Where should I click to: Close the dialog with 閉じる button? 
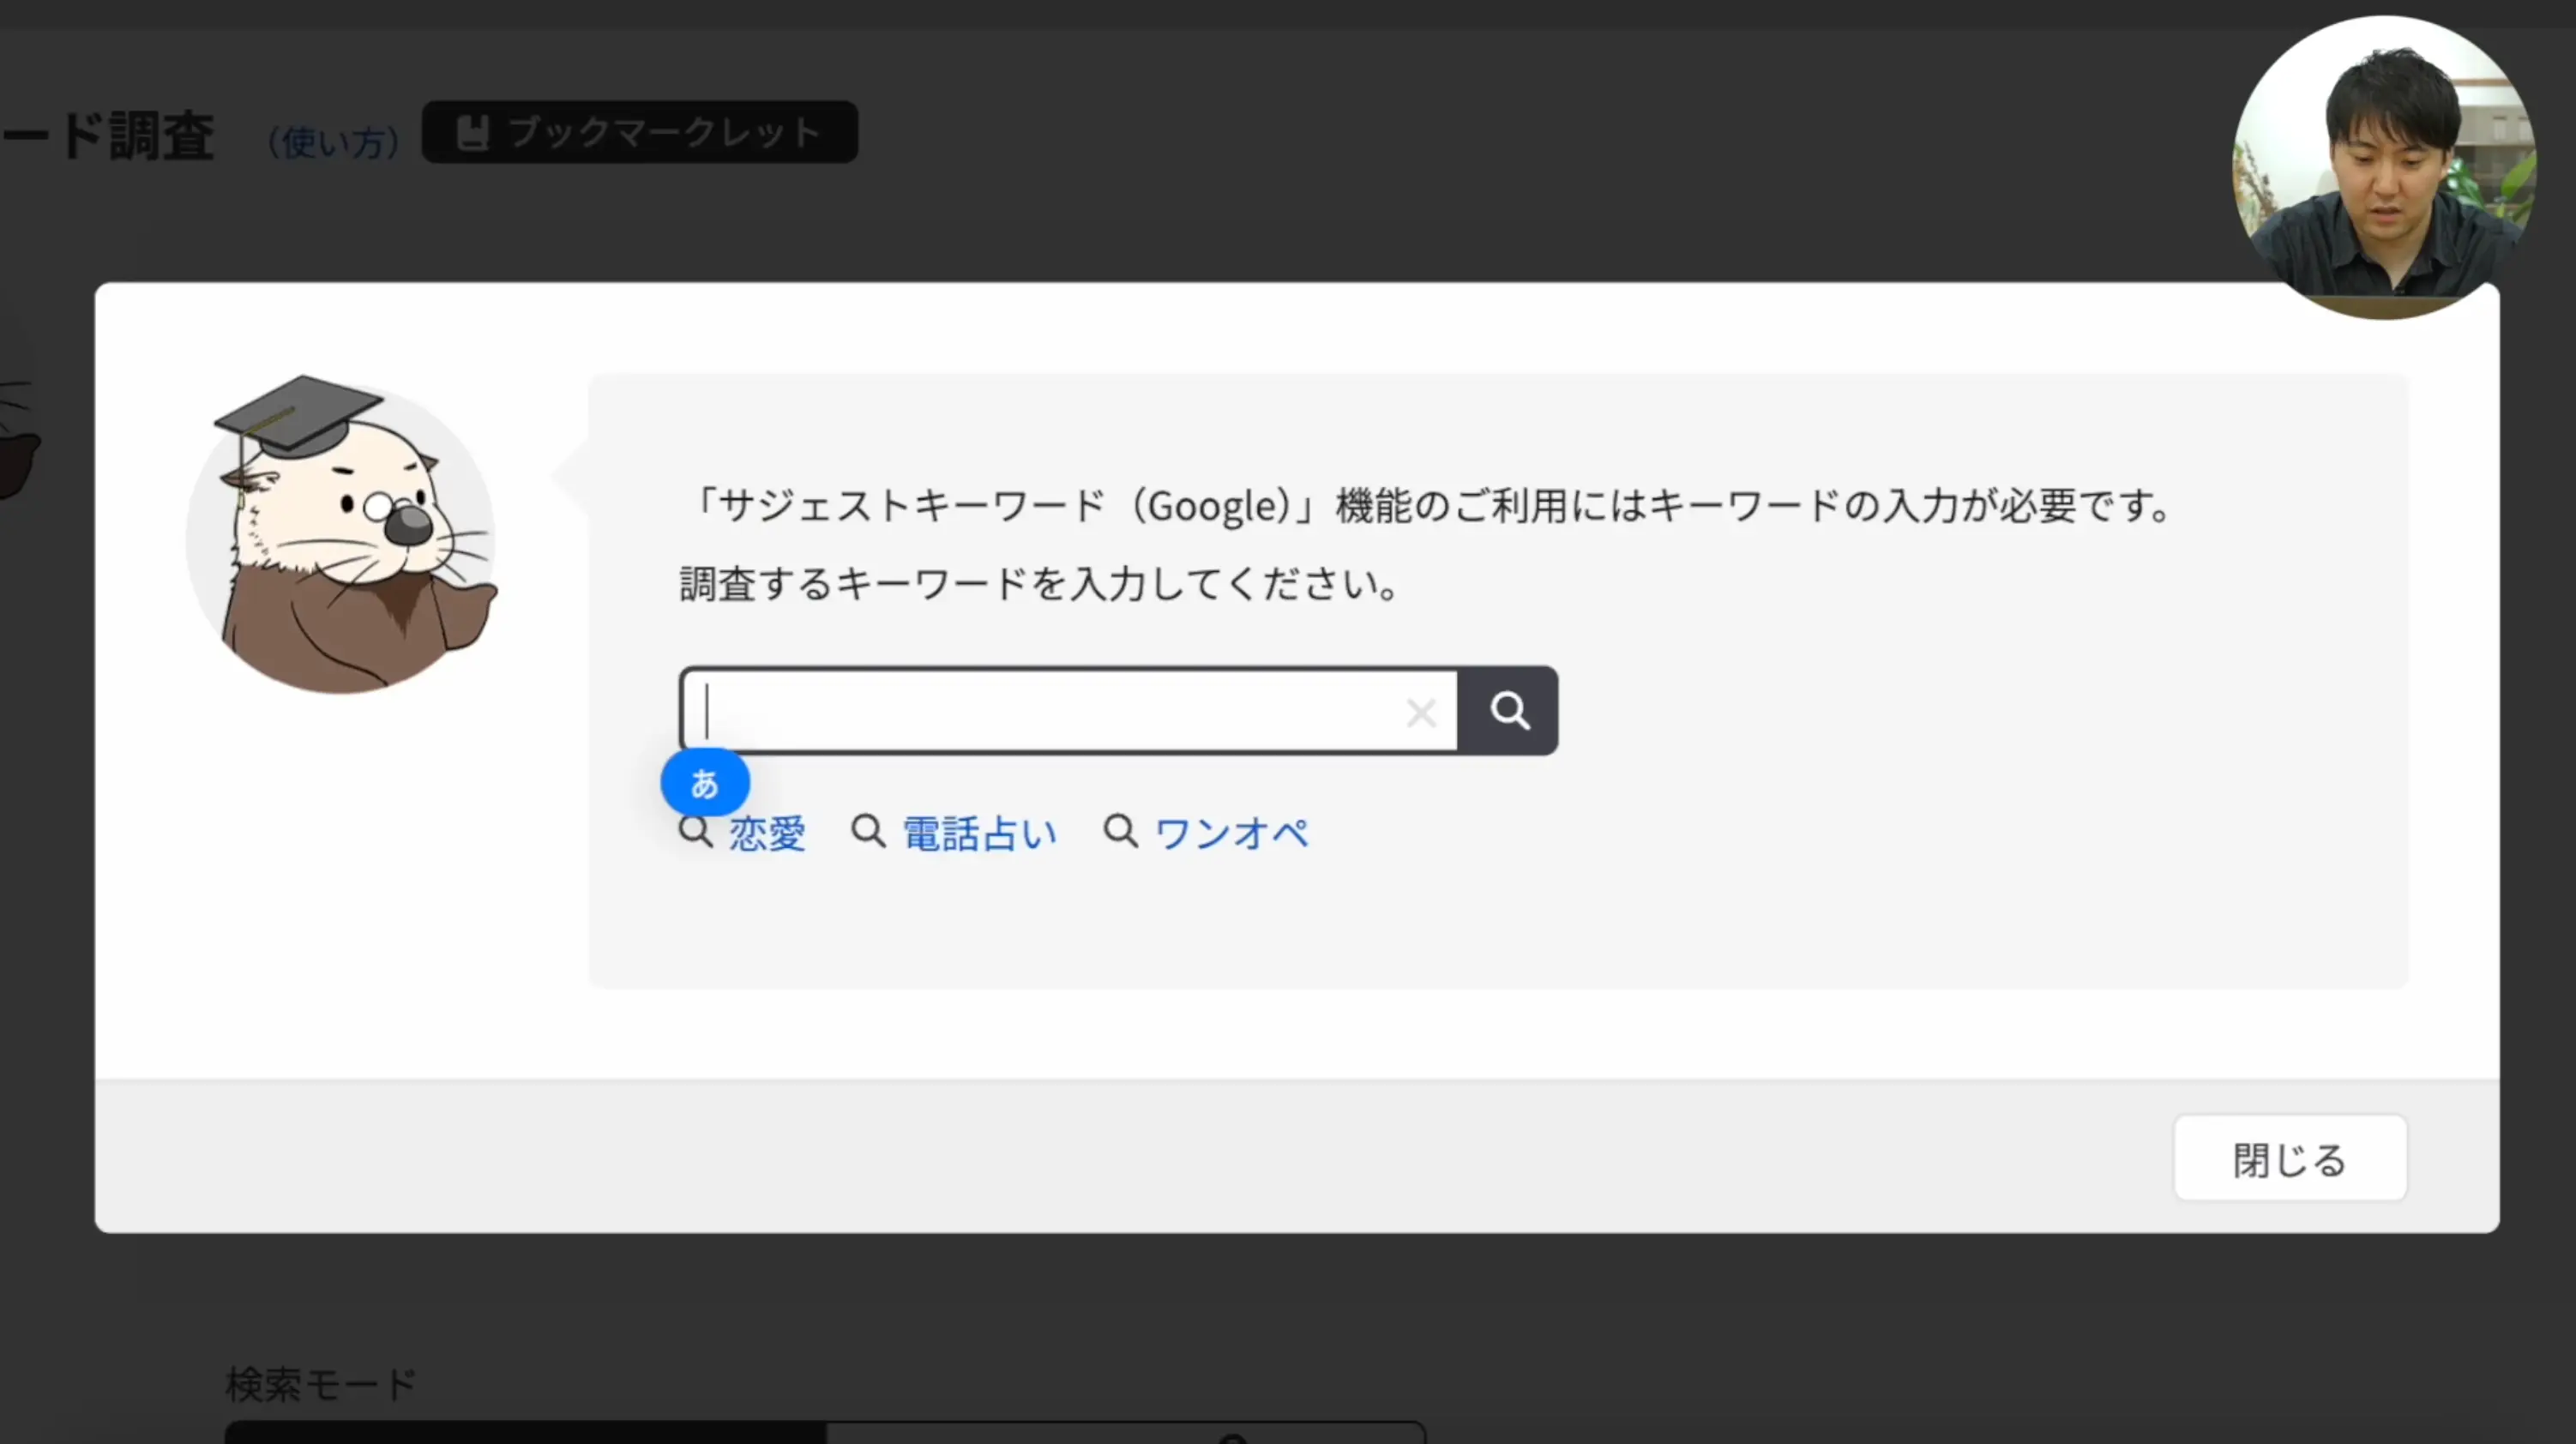[x=2290, y=1158]
